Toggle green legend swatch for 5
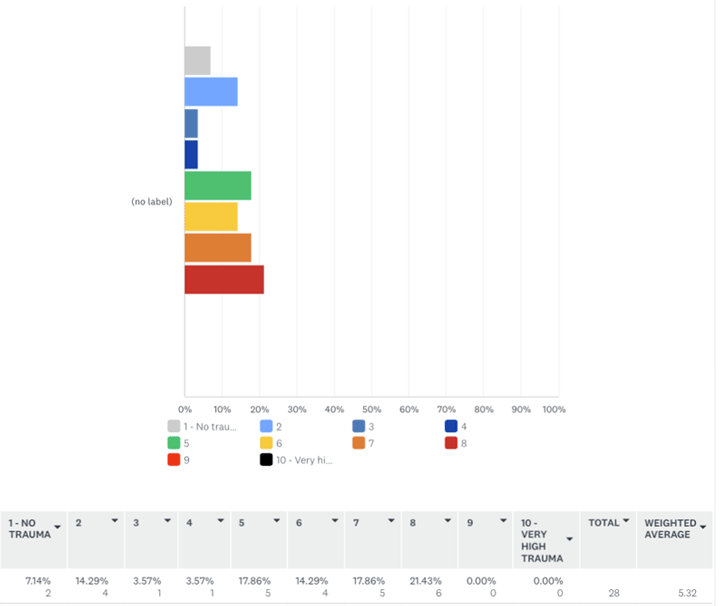The image size is (720, 606). click(x=174, y=443)
